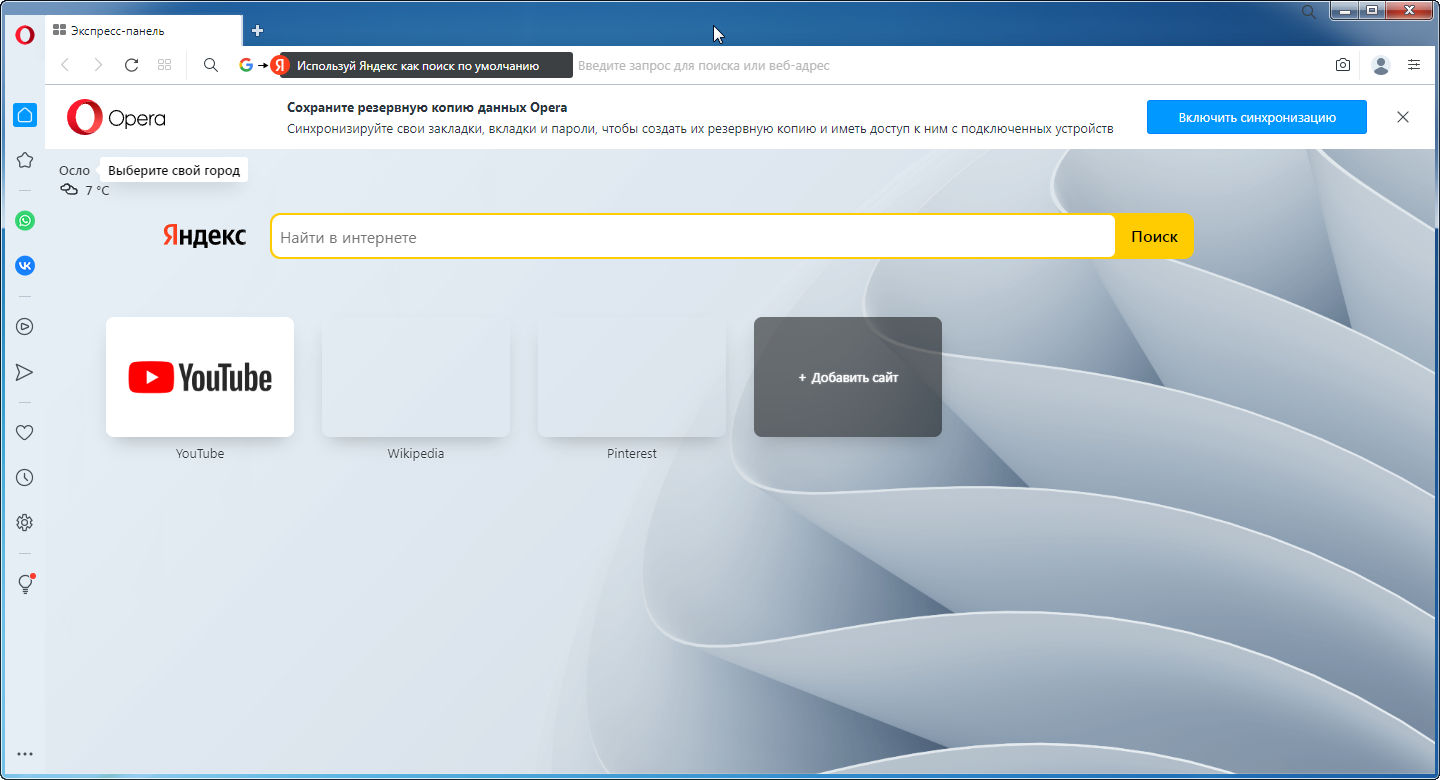Close the Opera sync banner
This screenshot has height=780, width=1440.
click(1403, 117)
